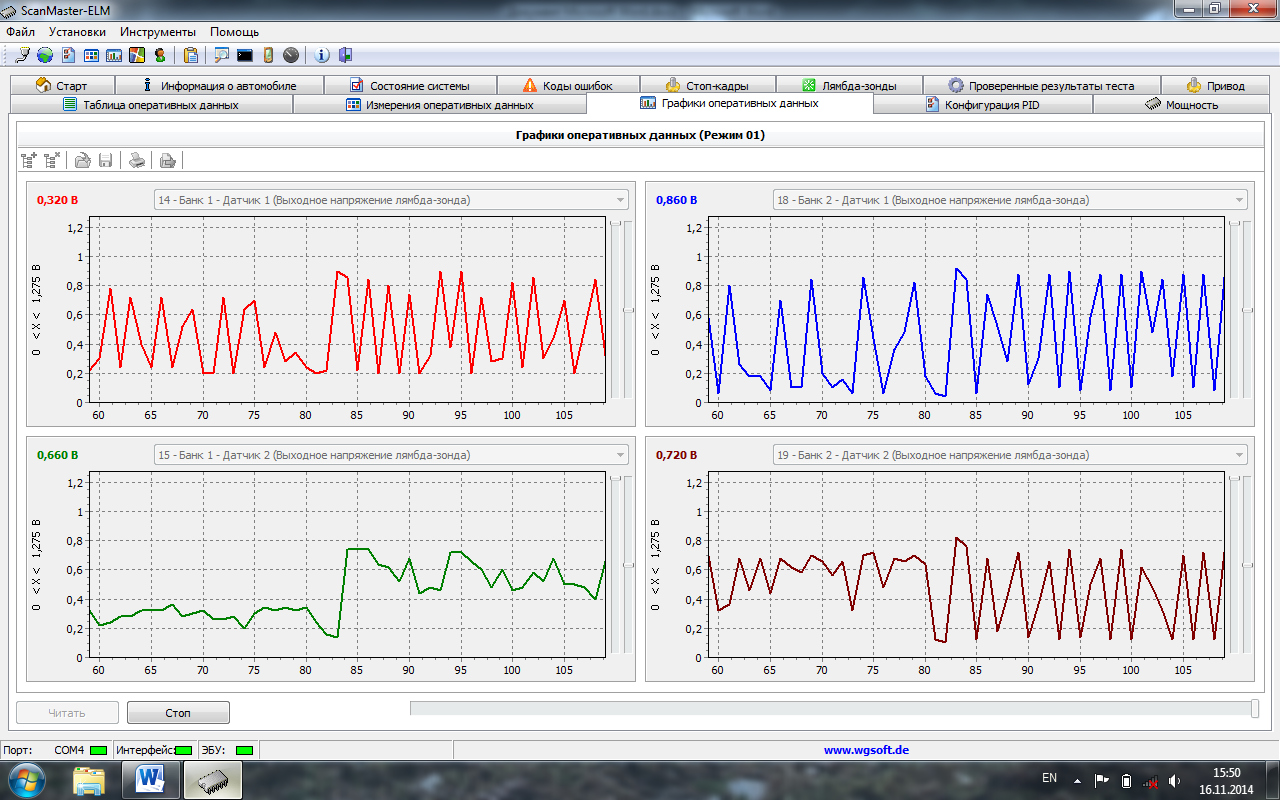Click the vertical slider beside the red graph
The image size is (1280, 800).
click(628, 310)
